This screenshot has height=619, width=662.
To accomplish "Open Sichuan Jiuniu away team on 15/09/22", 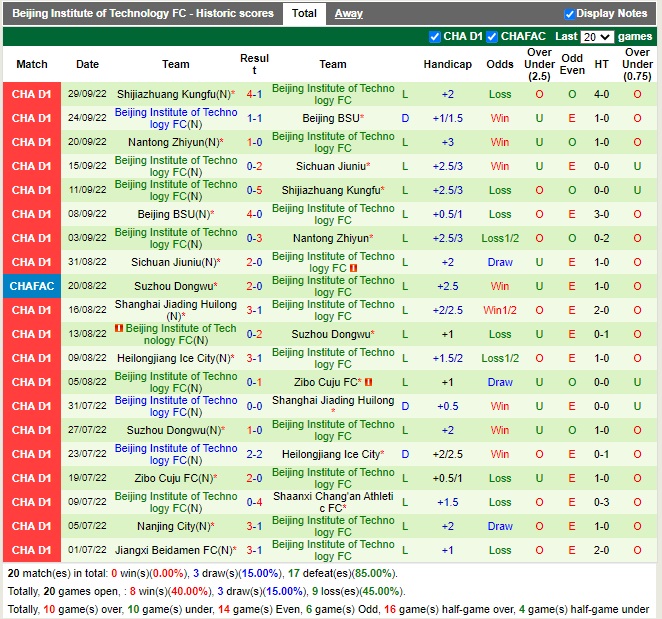I will [x=332, y=166].
